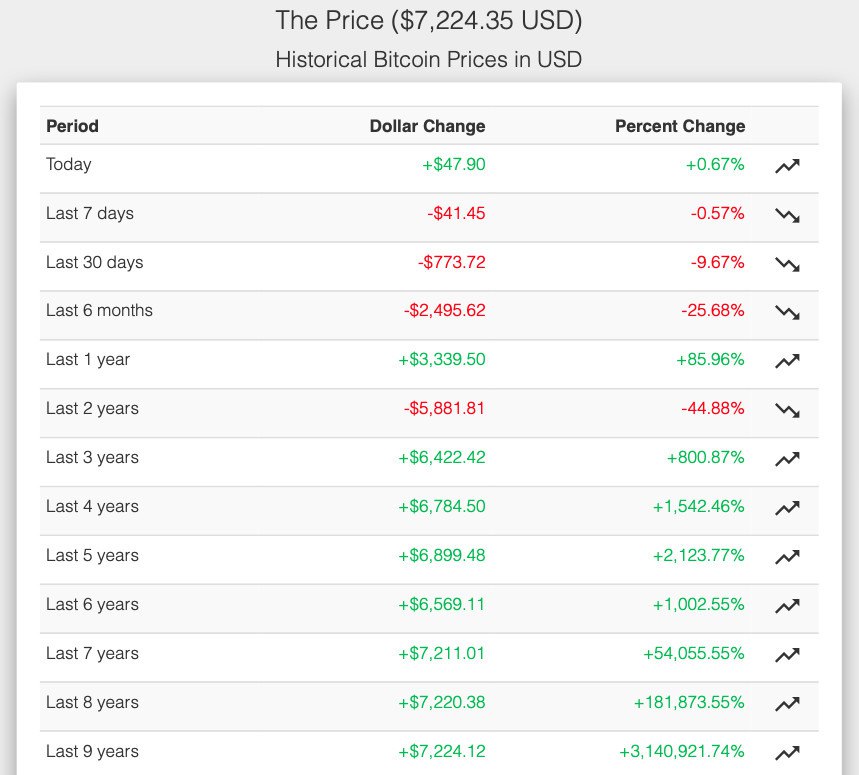Select the Last 2 years period label
This screenshot has width=859, height=775.
tap(93, 409)
